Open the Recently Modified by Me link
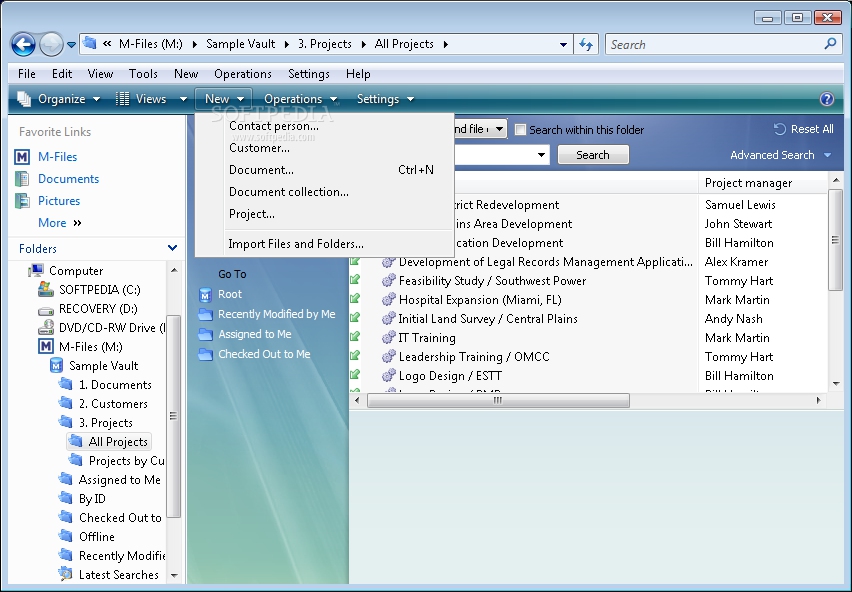Image resolution: width=852 pixels, height=592 pixels. [x=277, y=314]
